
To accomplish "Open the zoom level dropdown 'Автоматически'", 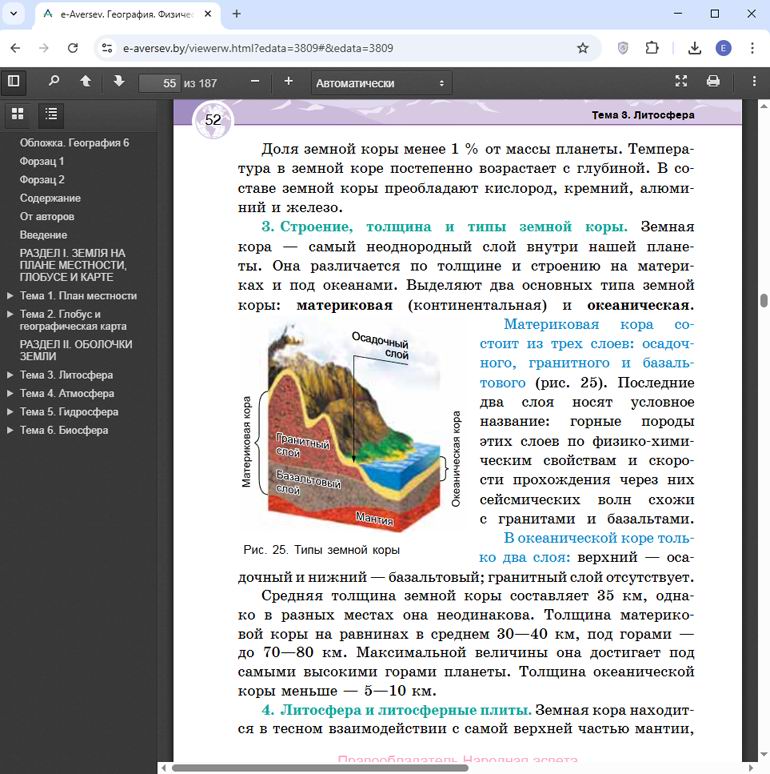I will coord(380,83).
